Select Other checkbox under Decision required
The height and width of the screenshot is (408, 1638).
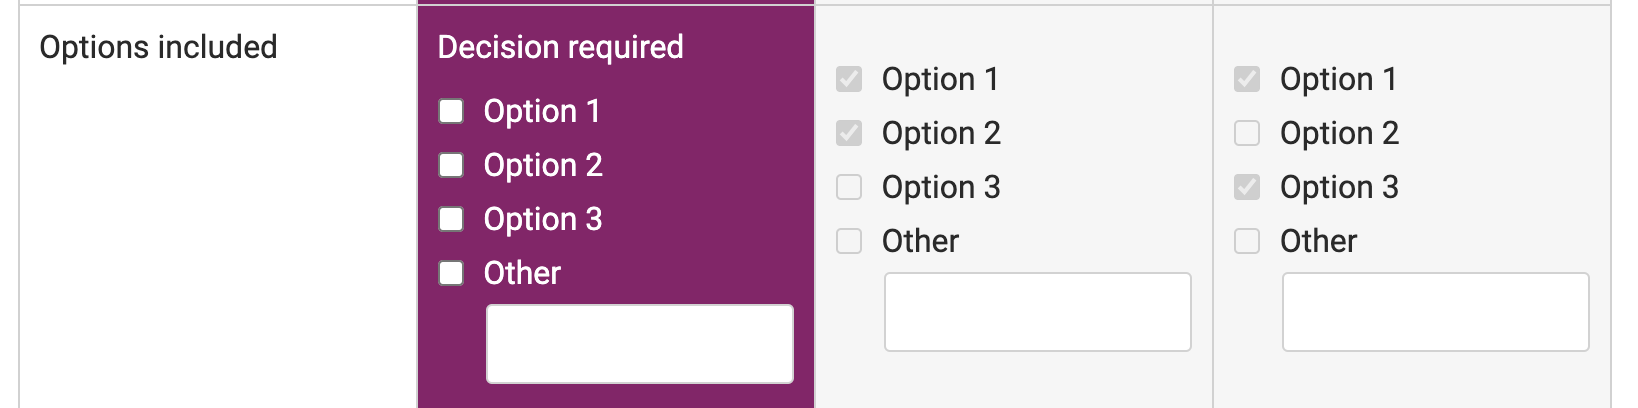pos(451,273)
